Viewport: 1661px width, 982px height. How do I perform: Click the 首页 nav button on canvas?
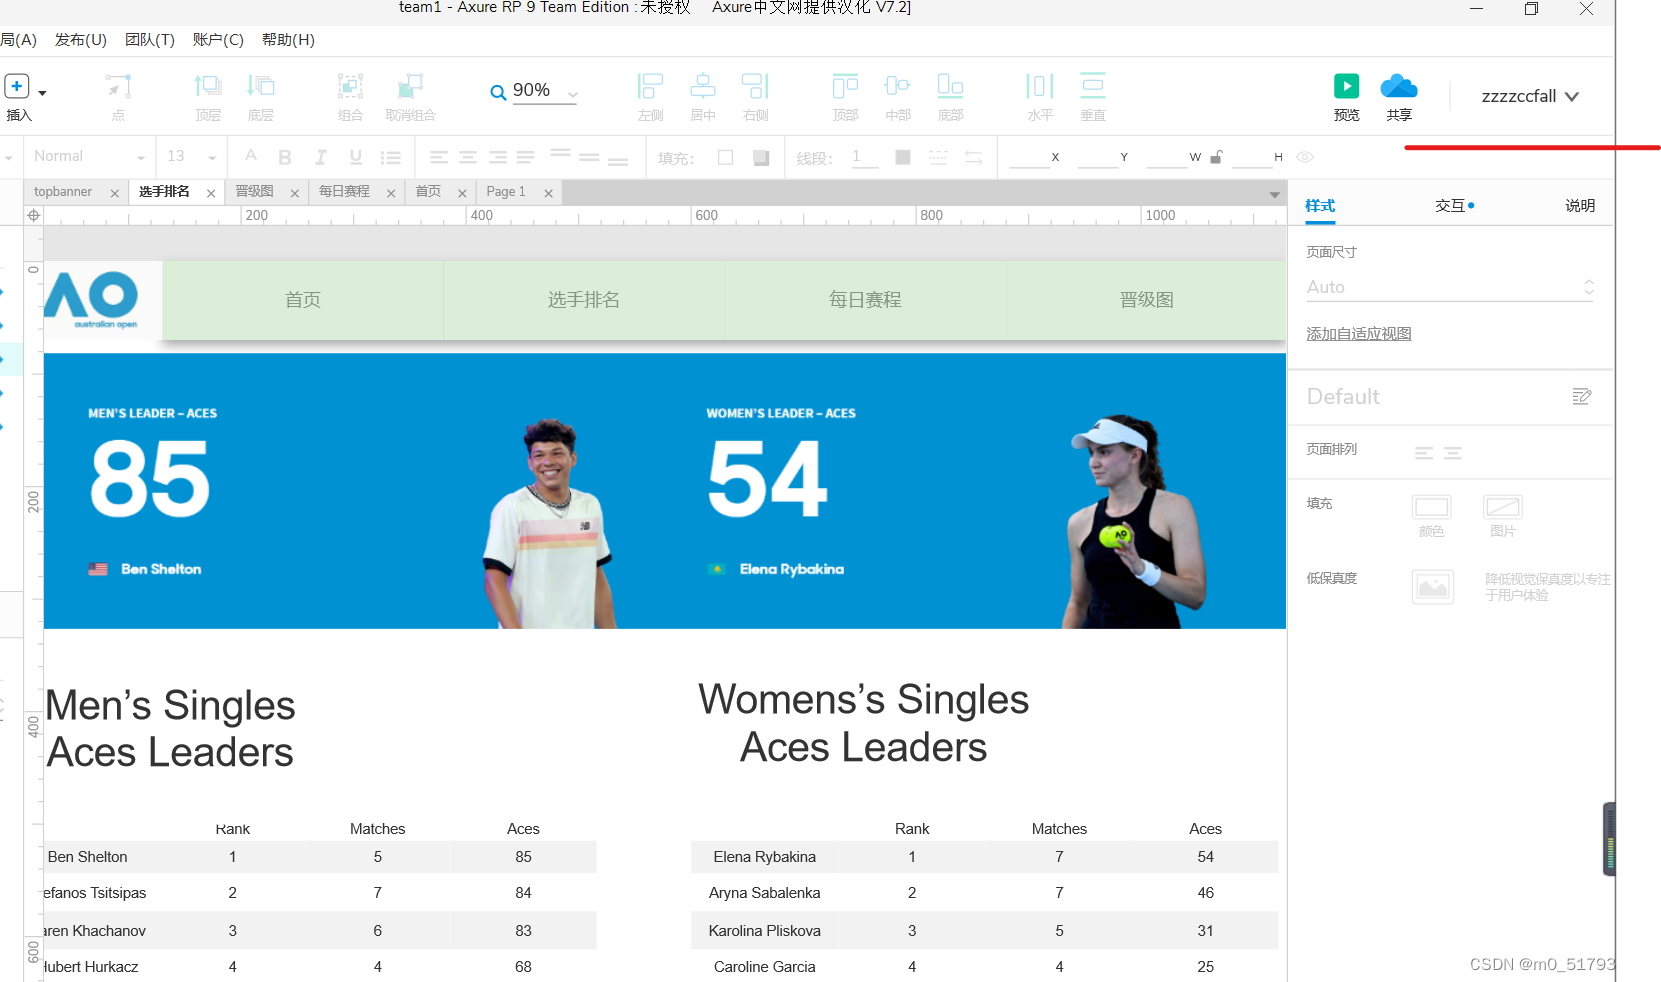pos(303,300)
